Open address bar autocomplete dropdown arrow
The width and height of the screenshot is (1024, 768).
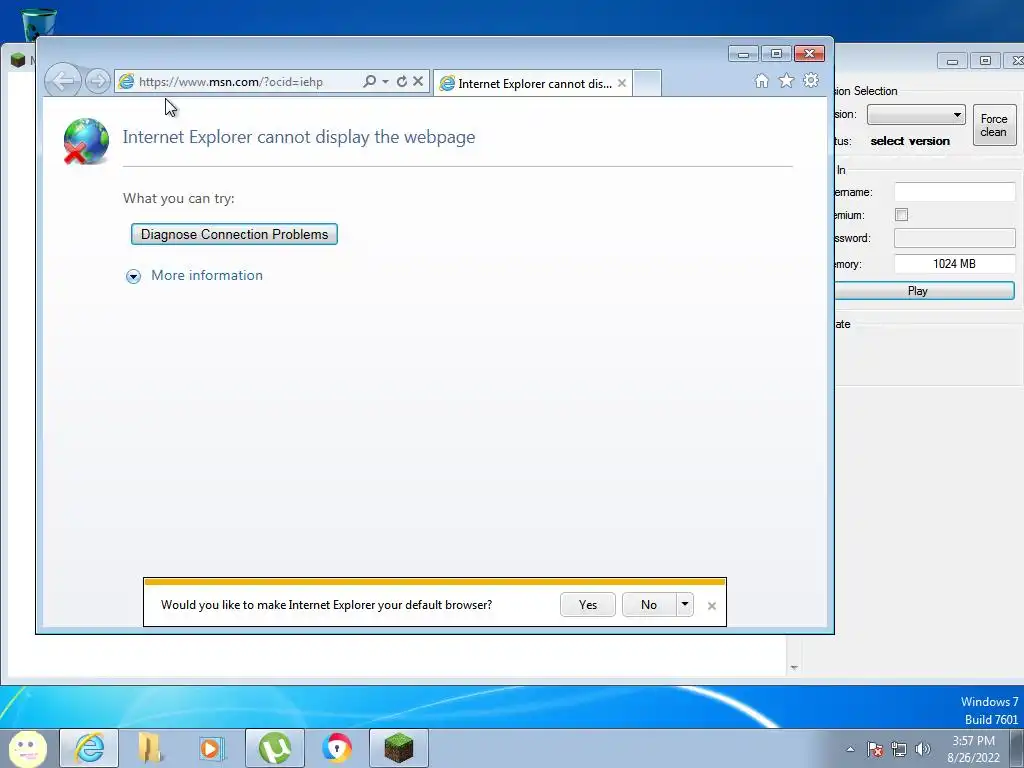pyautogui.click(x=385, y=82)
